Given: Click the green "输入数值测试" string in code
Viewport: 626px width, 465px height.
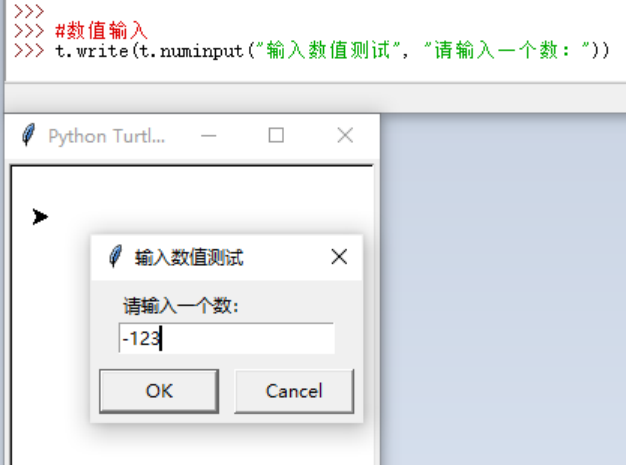Looking at the screenshot, I should pyautogui.click(x=328, y=50).
